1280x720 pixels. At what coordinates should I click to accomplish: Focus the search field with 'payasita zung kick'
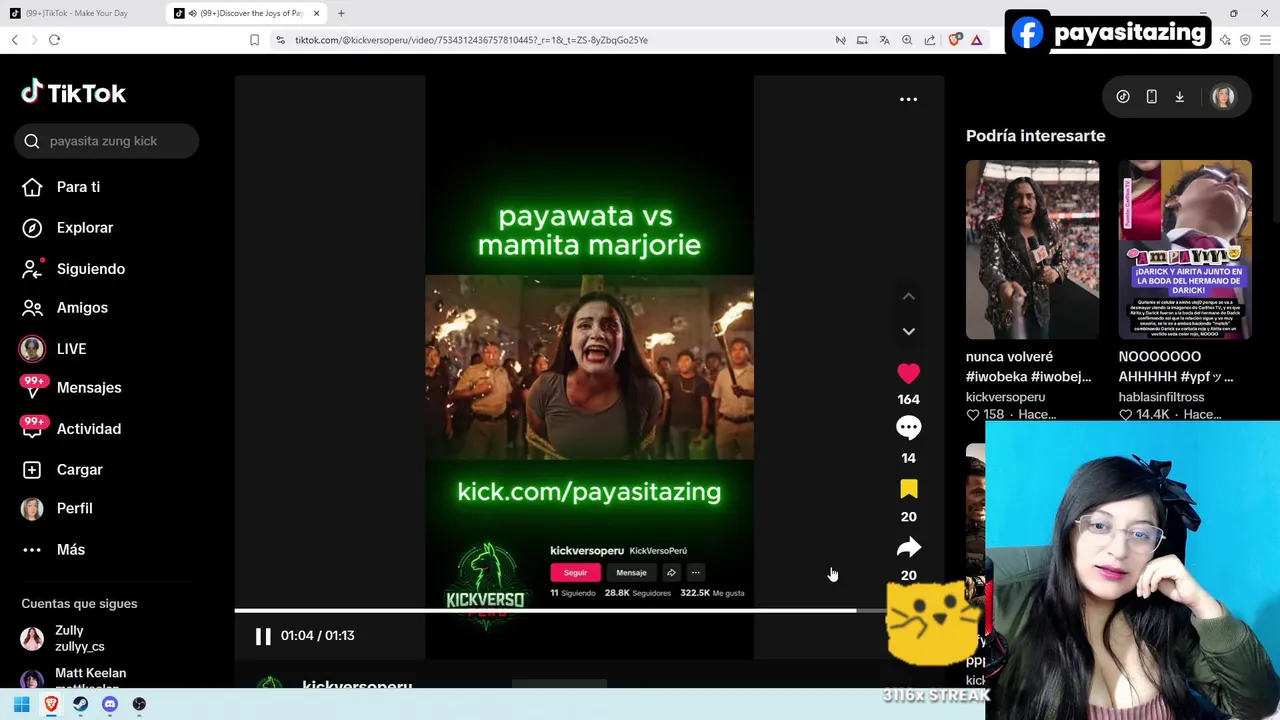[x=107, y=141]
